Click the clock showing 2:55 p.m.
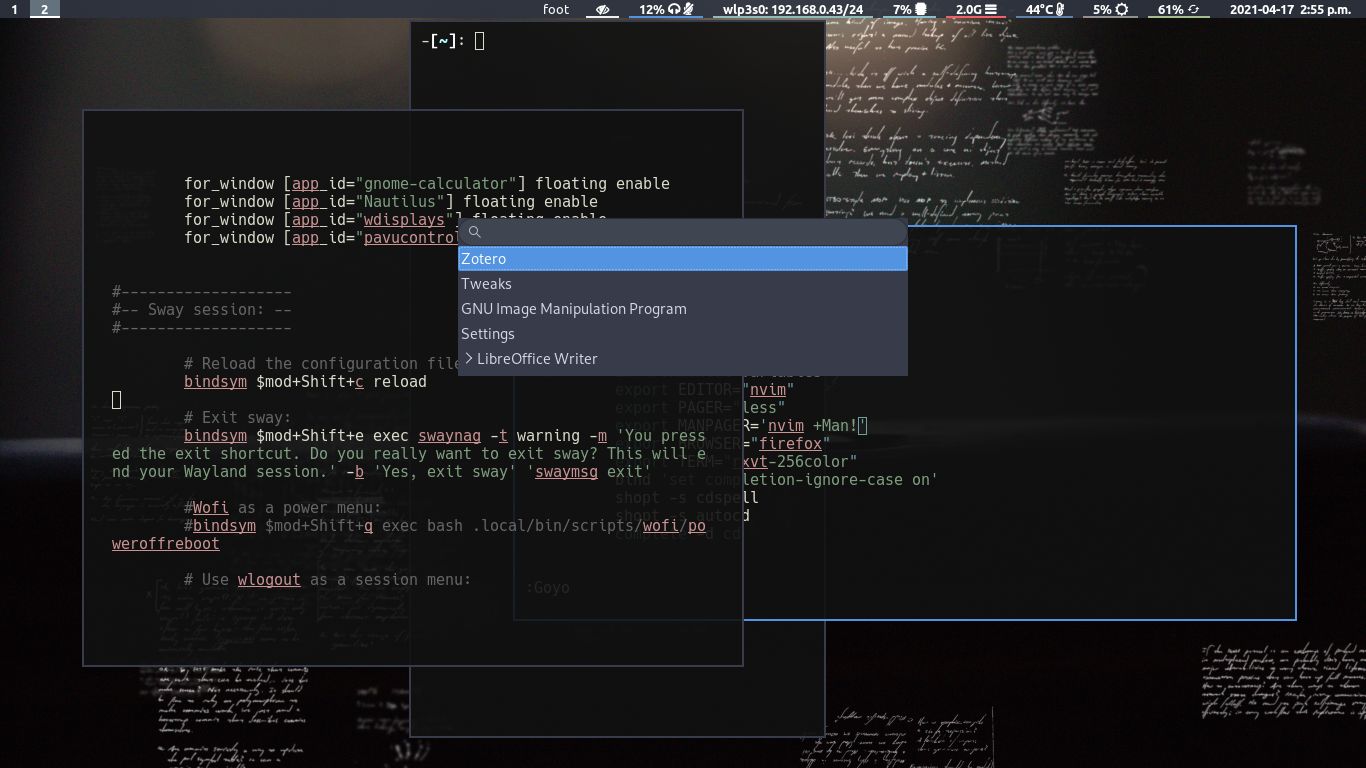Screen dimensions: 1366x768 1328,9
